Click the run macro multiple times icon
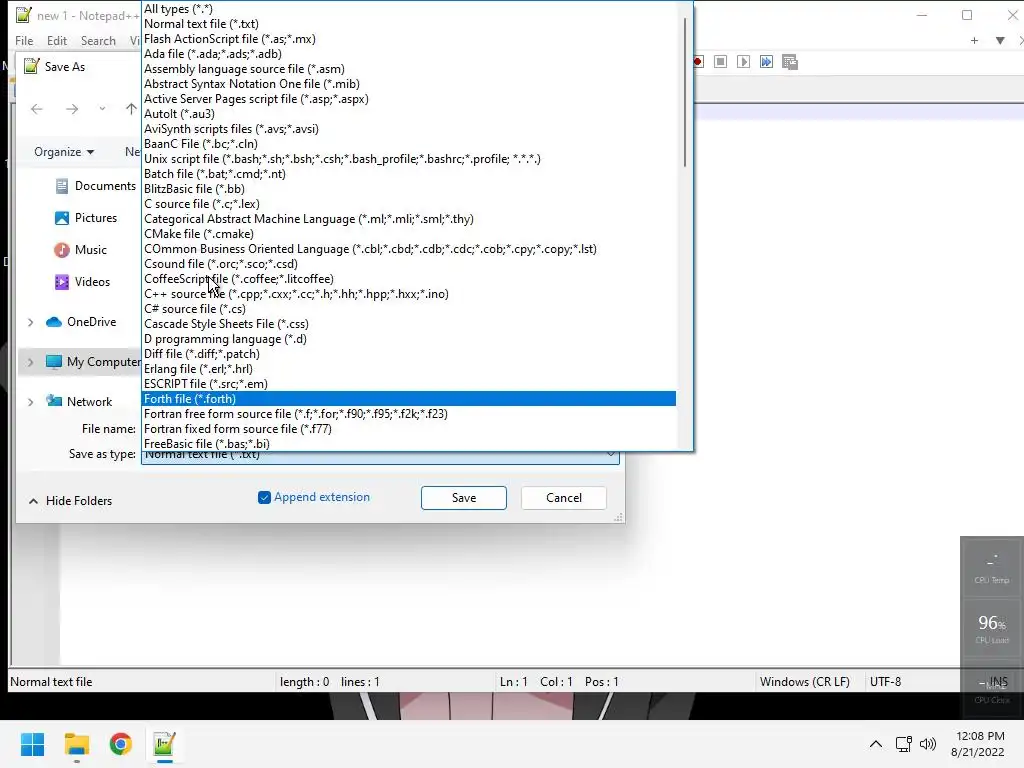Screen dimensions: 1024x768 766,62
